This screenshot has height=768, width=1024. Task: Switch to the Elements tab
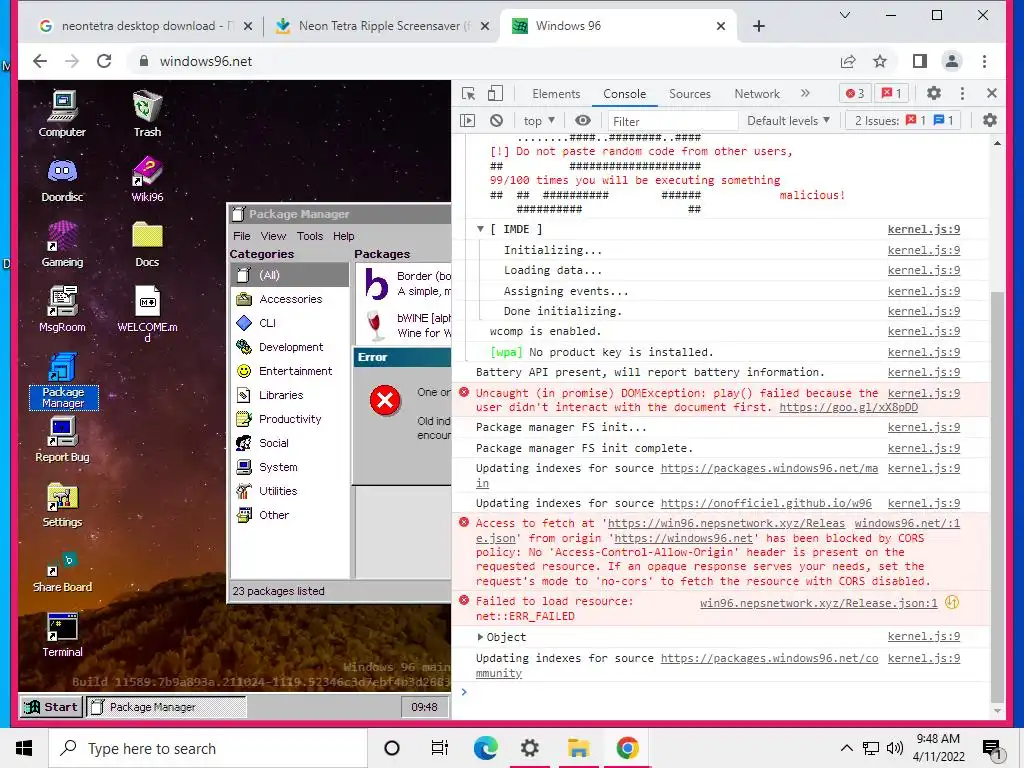coord(556,93)
